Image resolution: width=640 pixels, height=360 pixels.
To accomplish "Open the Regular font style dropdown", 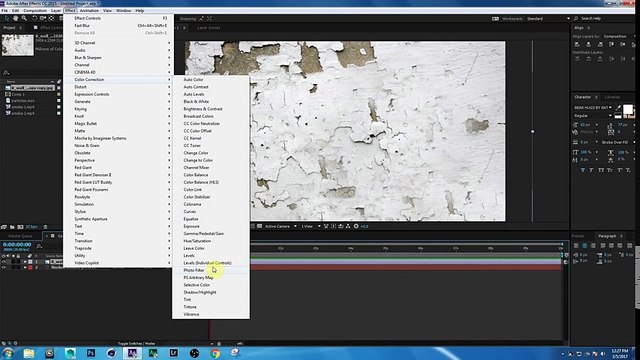I will pyautogui.click(x=593, y=116).
